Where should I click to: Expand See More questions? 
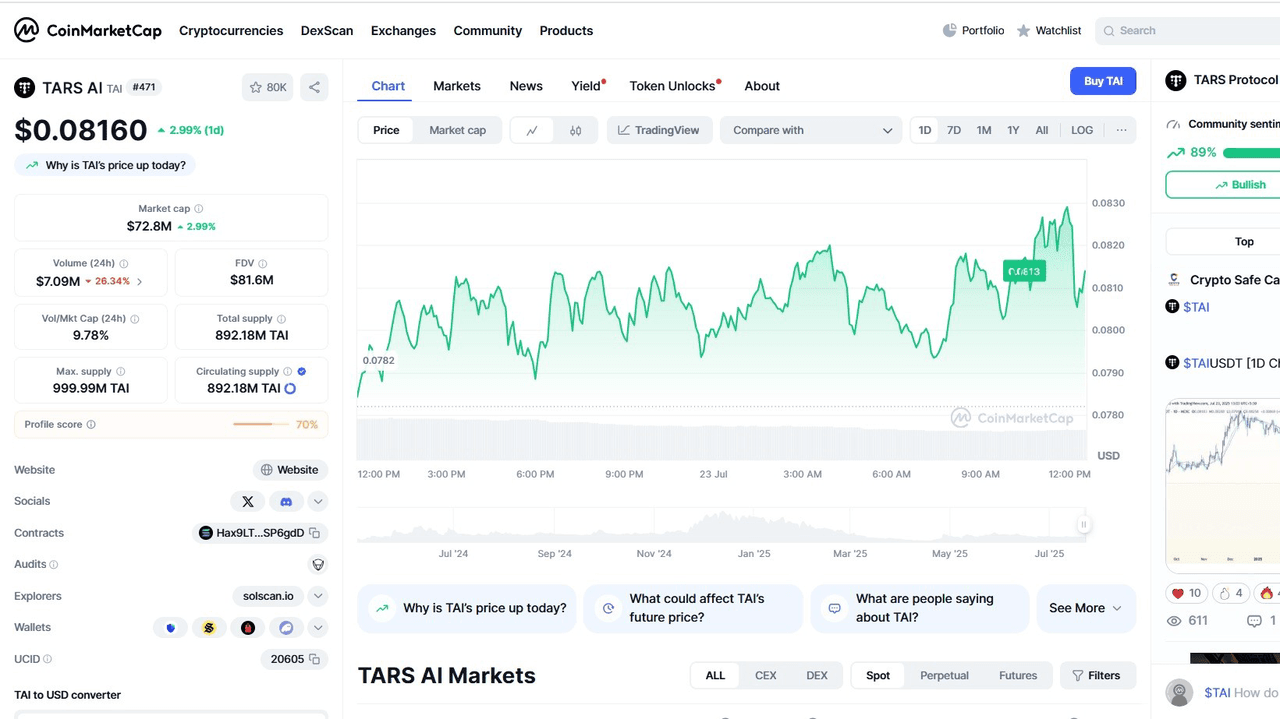[x=1086, y=608]
